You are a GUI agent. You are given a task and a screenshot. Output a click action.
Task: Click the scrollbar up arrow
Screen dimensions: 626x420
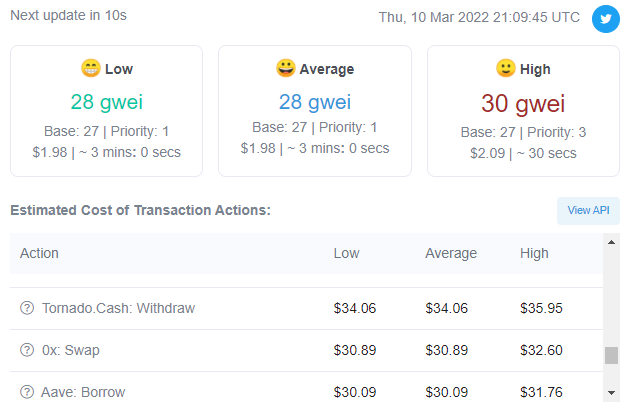pos(611,243)
